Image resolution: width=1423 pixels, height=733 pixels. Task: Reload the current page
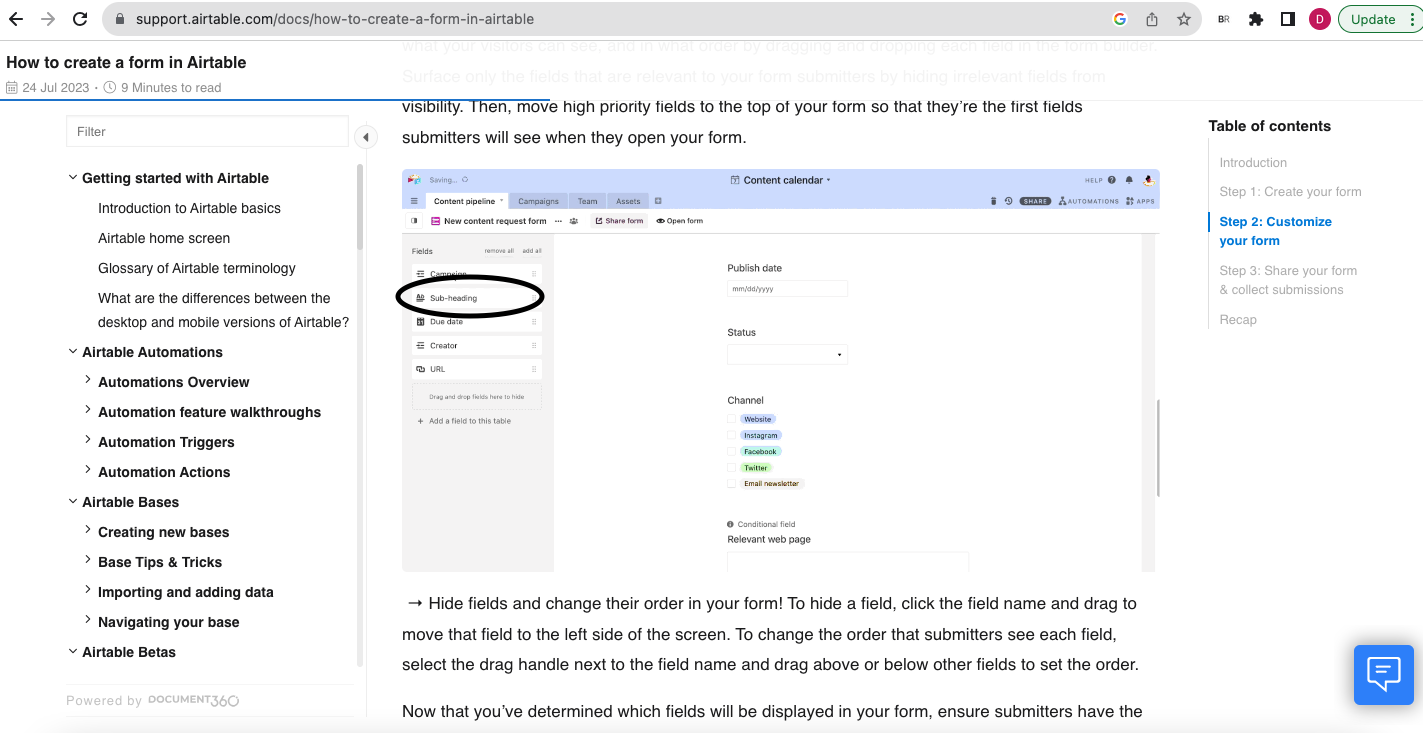click(79, 19)
